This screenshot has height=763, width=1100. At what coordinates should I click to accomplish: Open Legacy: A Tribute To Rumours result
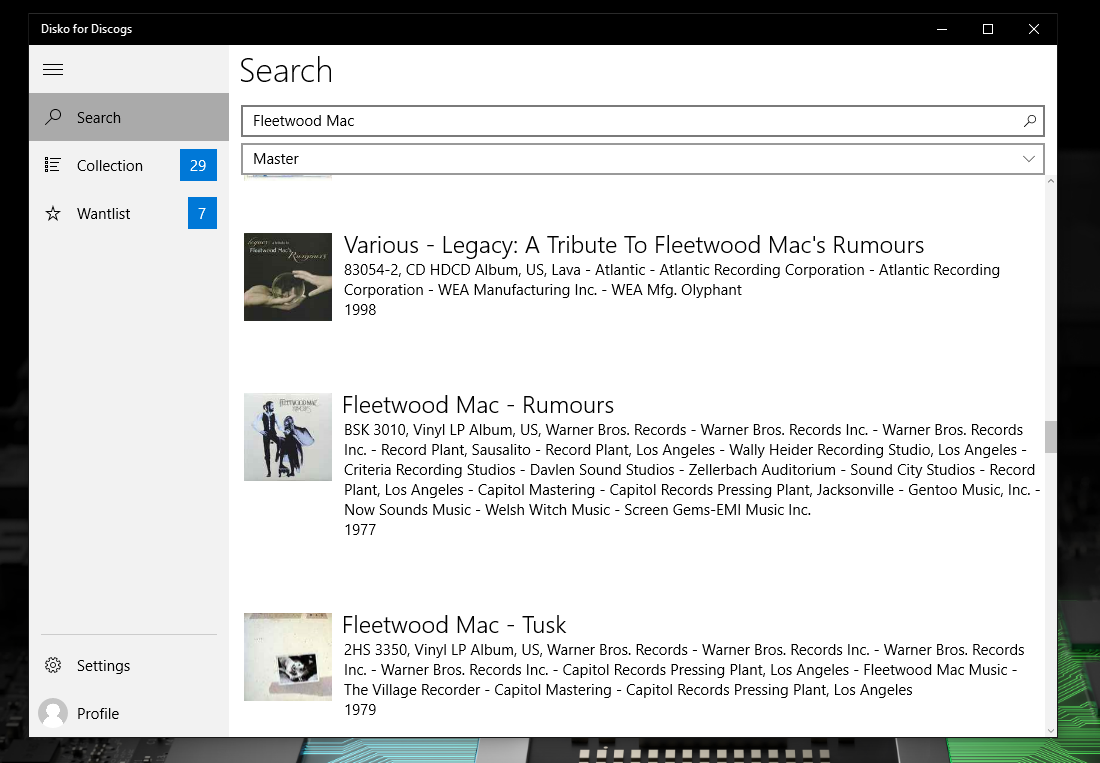pos(634,245)
